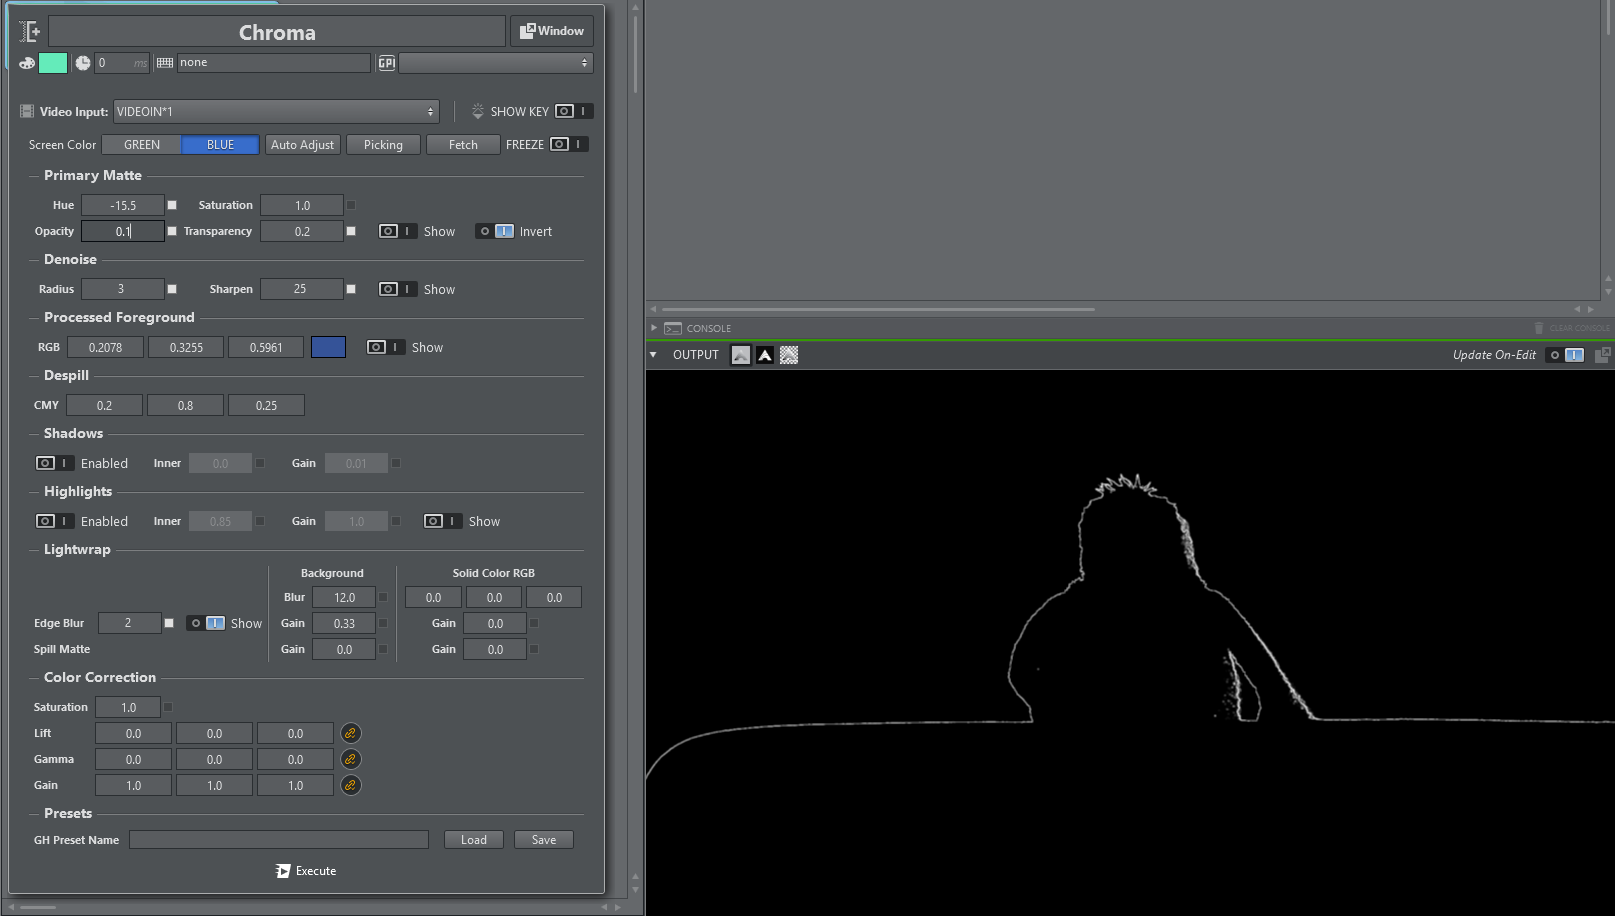Click the clock delay icon

pos(83,63)
